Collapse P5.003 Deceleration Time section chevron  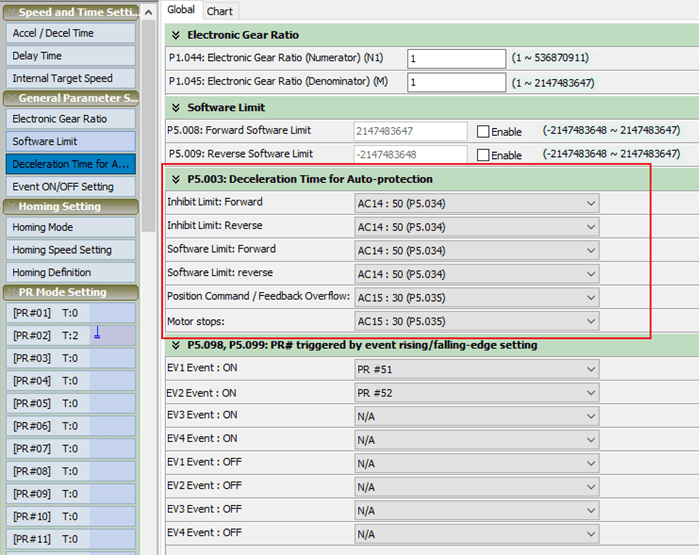point(176,179)
